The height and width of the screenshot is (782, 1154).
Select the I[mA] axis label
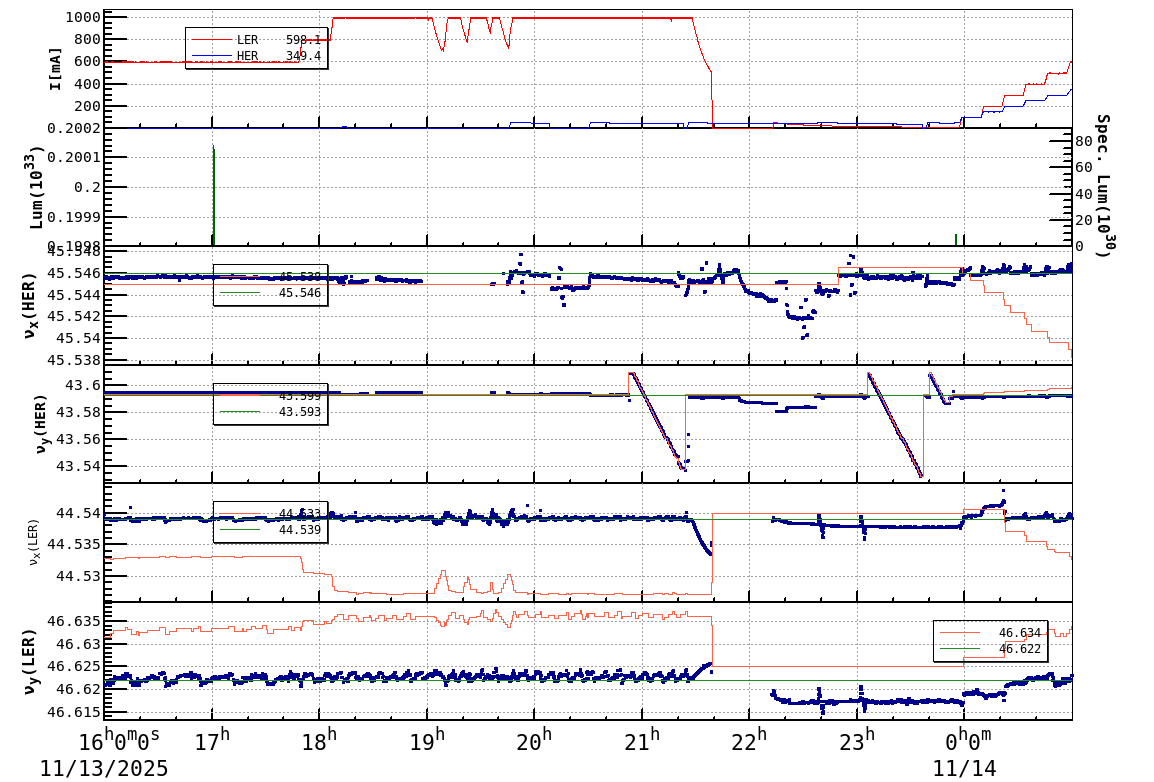[x=55, y=70]
